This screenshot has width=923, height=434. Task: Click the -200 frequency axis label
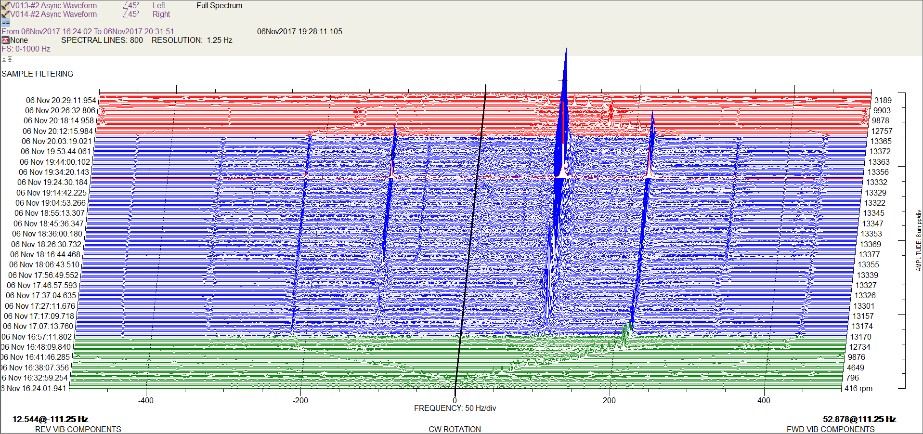(x=300, y=400)
